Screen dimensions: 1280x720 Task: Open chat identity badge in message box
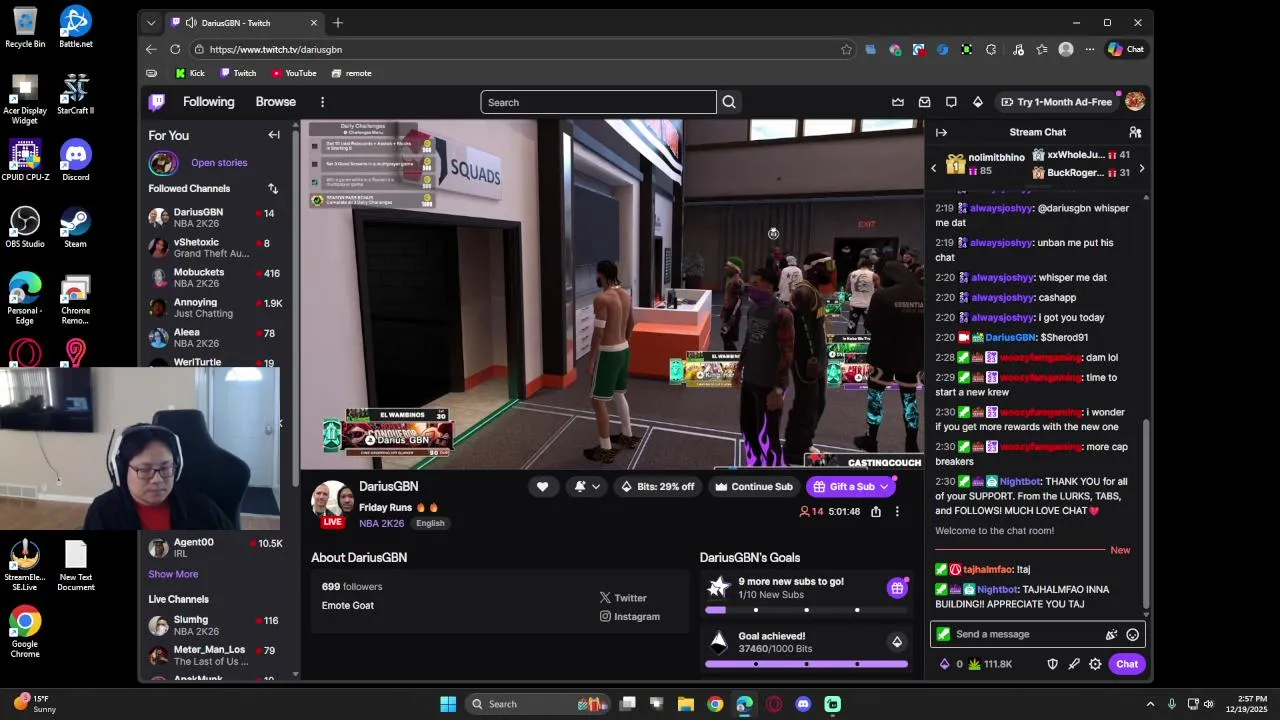pyautogui.click(x=943, y=634)
